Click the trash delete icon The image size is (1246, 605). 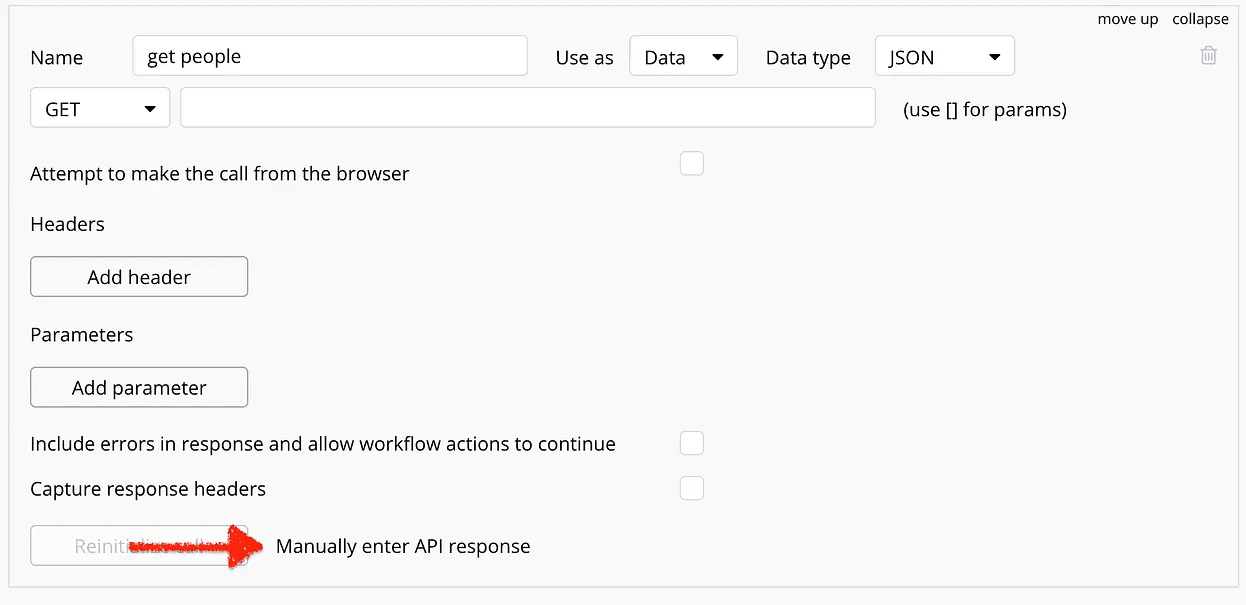(1208, 56)
